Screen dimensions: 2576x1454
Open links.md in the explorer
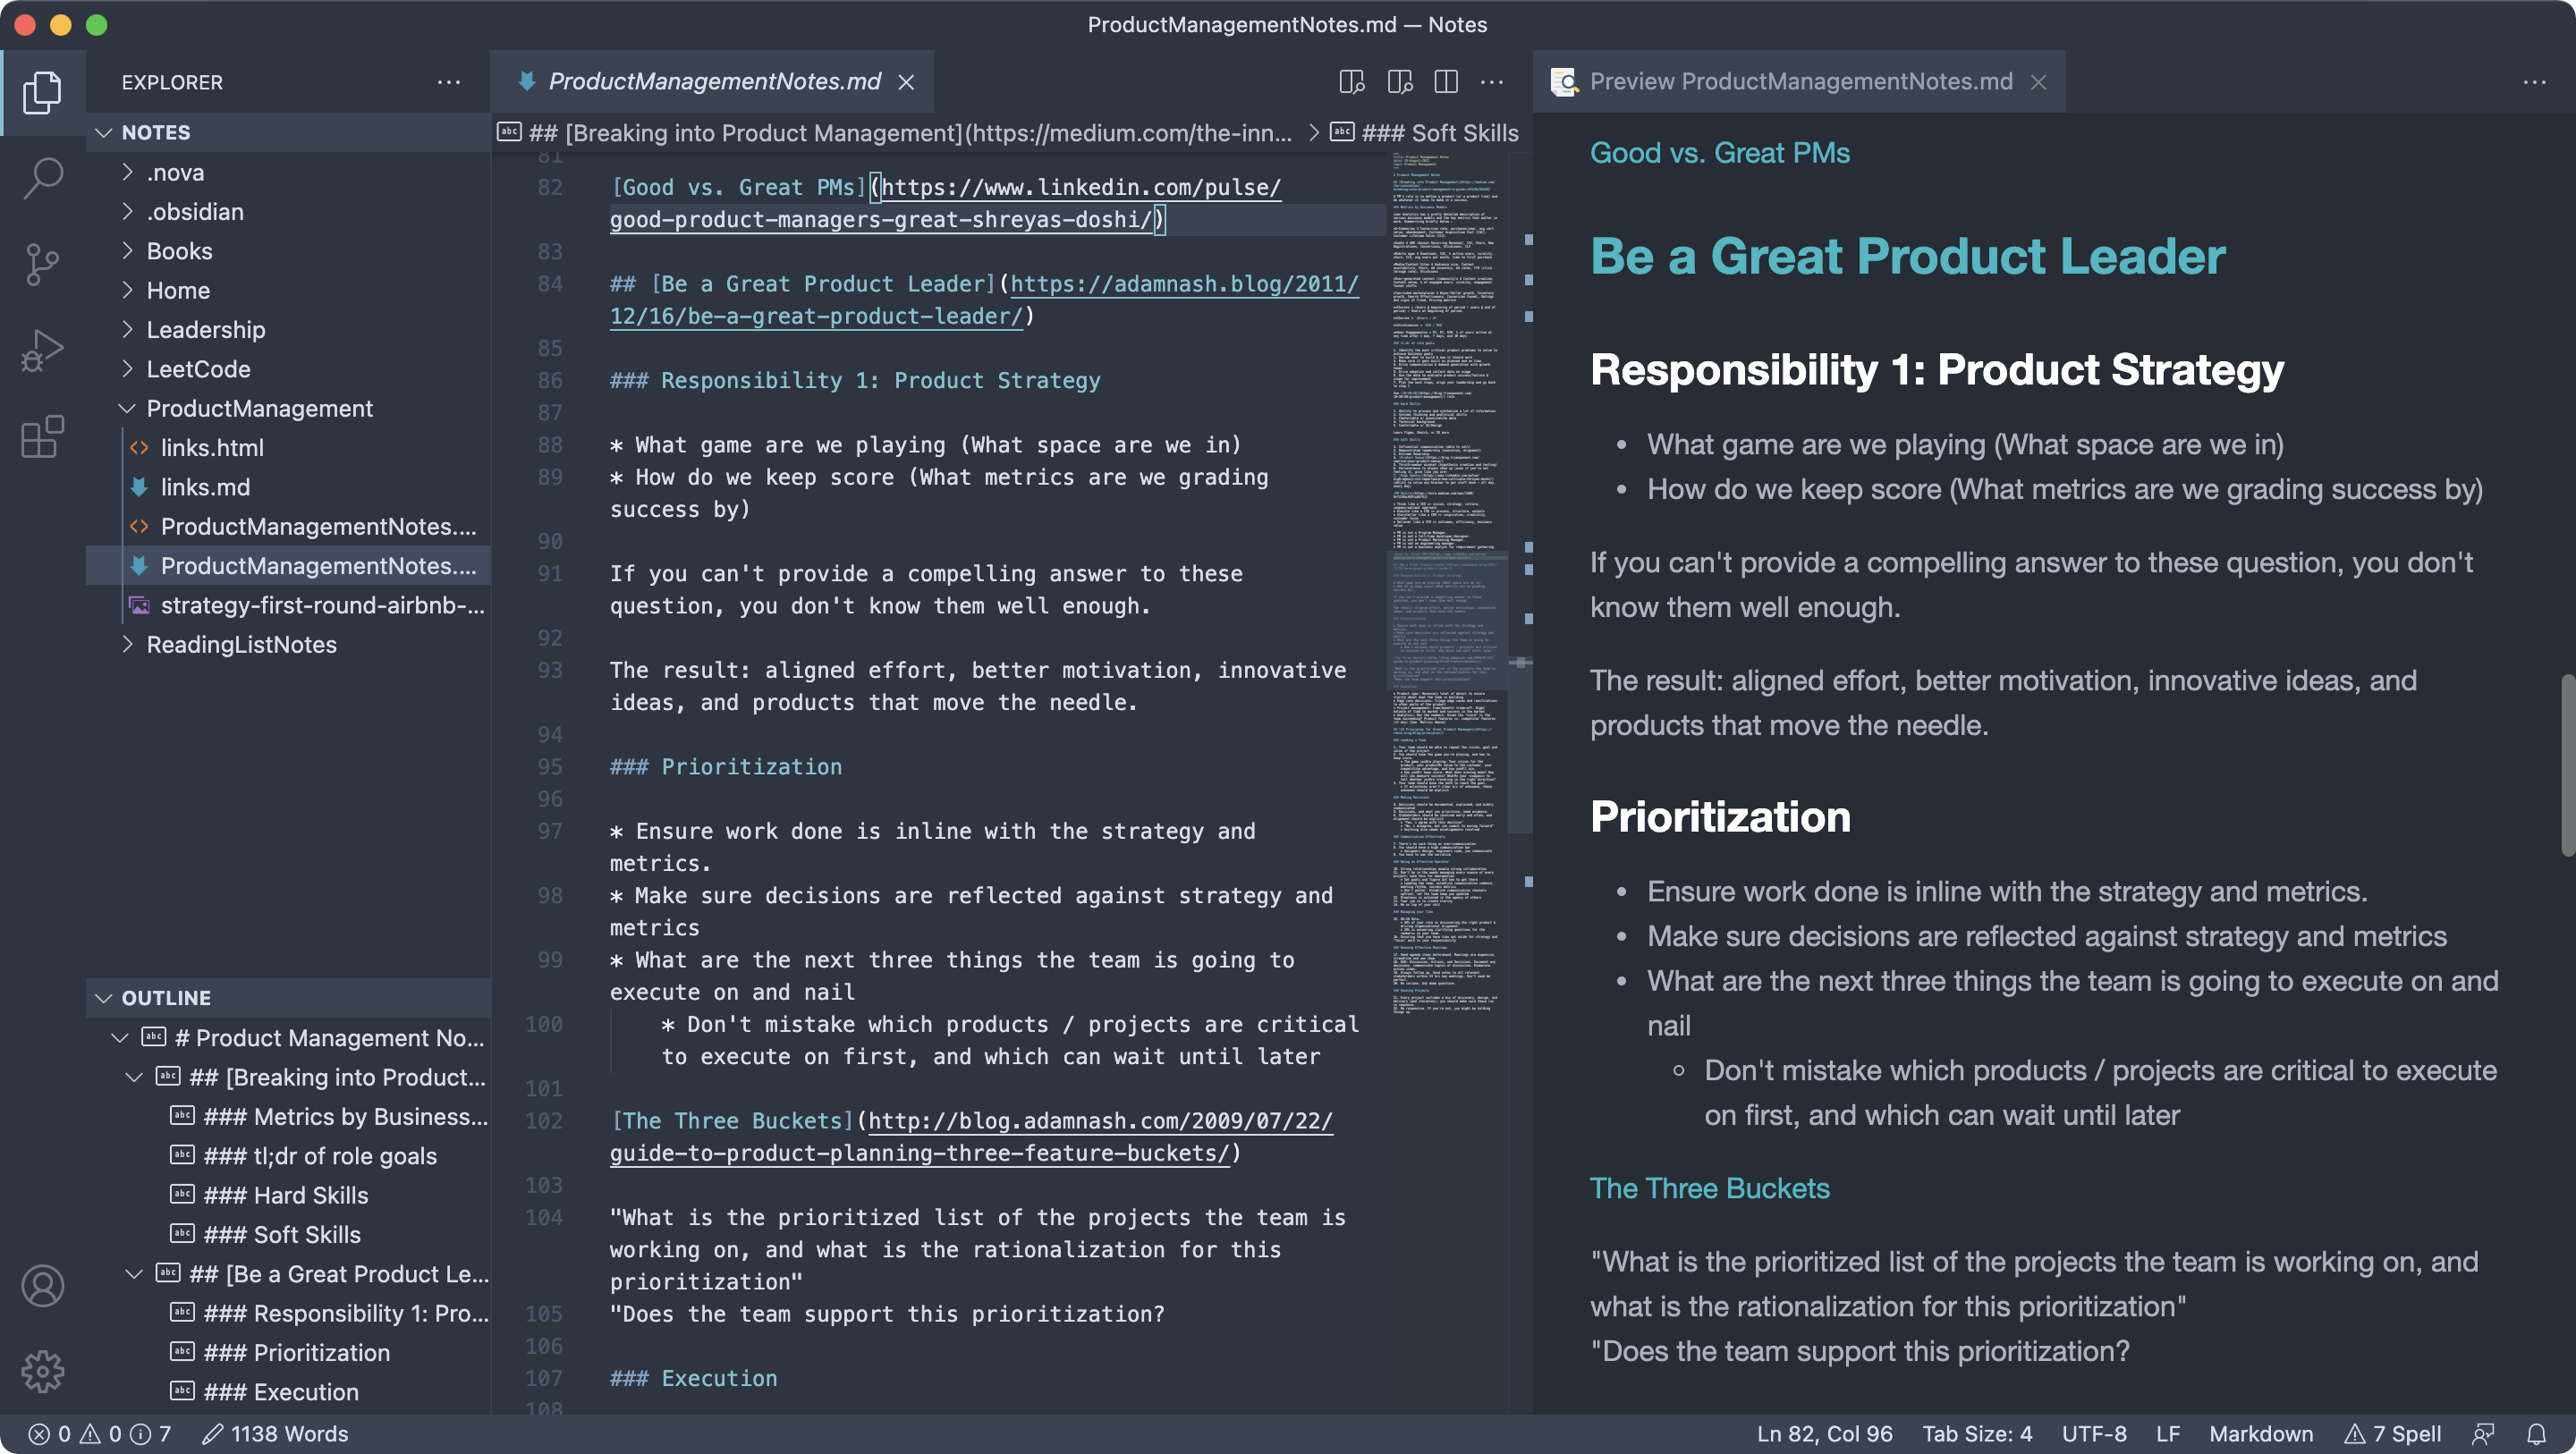205,487
